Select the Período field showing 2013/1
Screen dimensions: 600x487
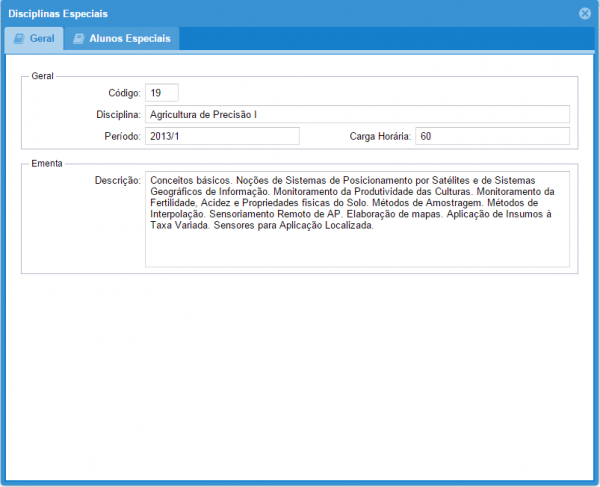pos(222,136)
